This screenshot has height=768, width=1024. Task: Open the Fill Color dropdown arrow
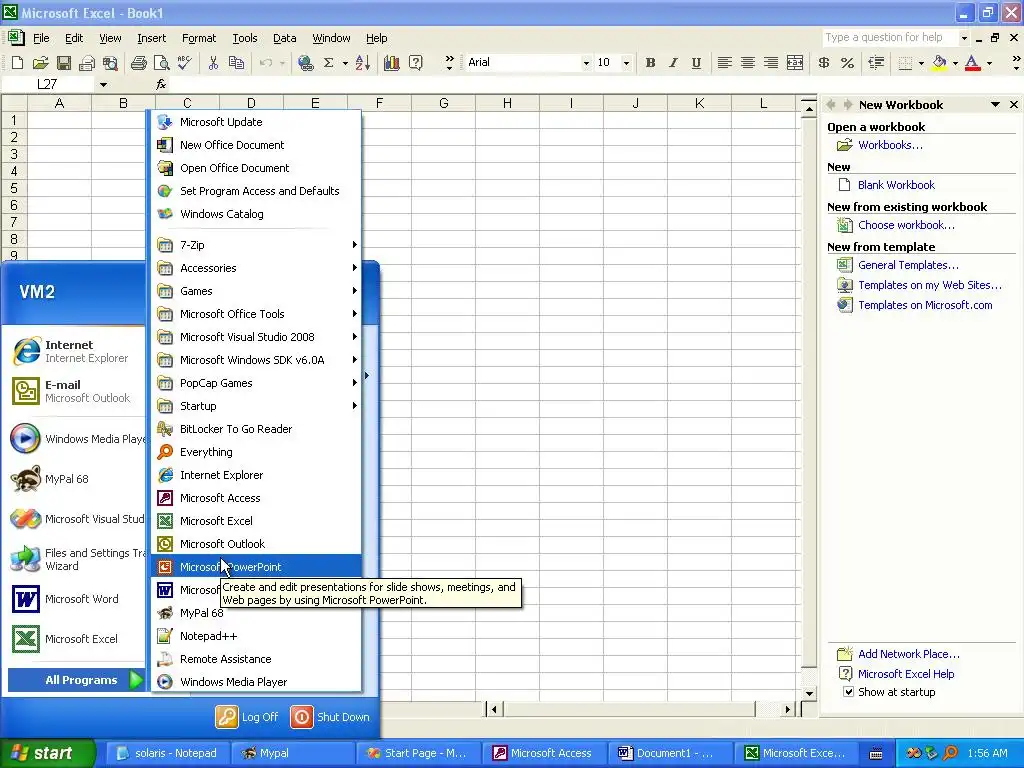[x=955, y=63]
